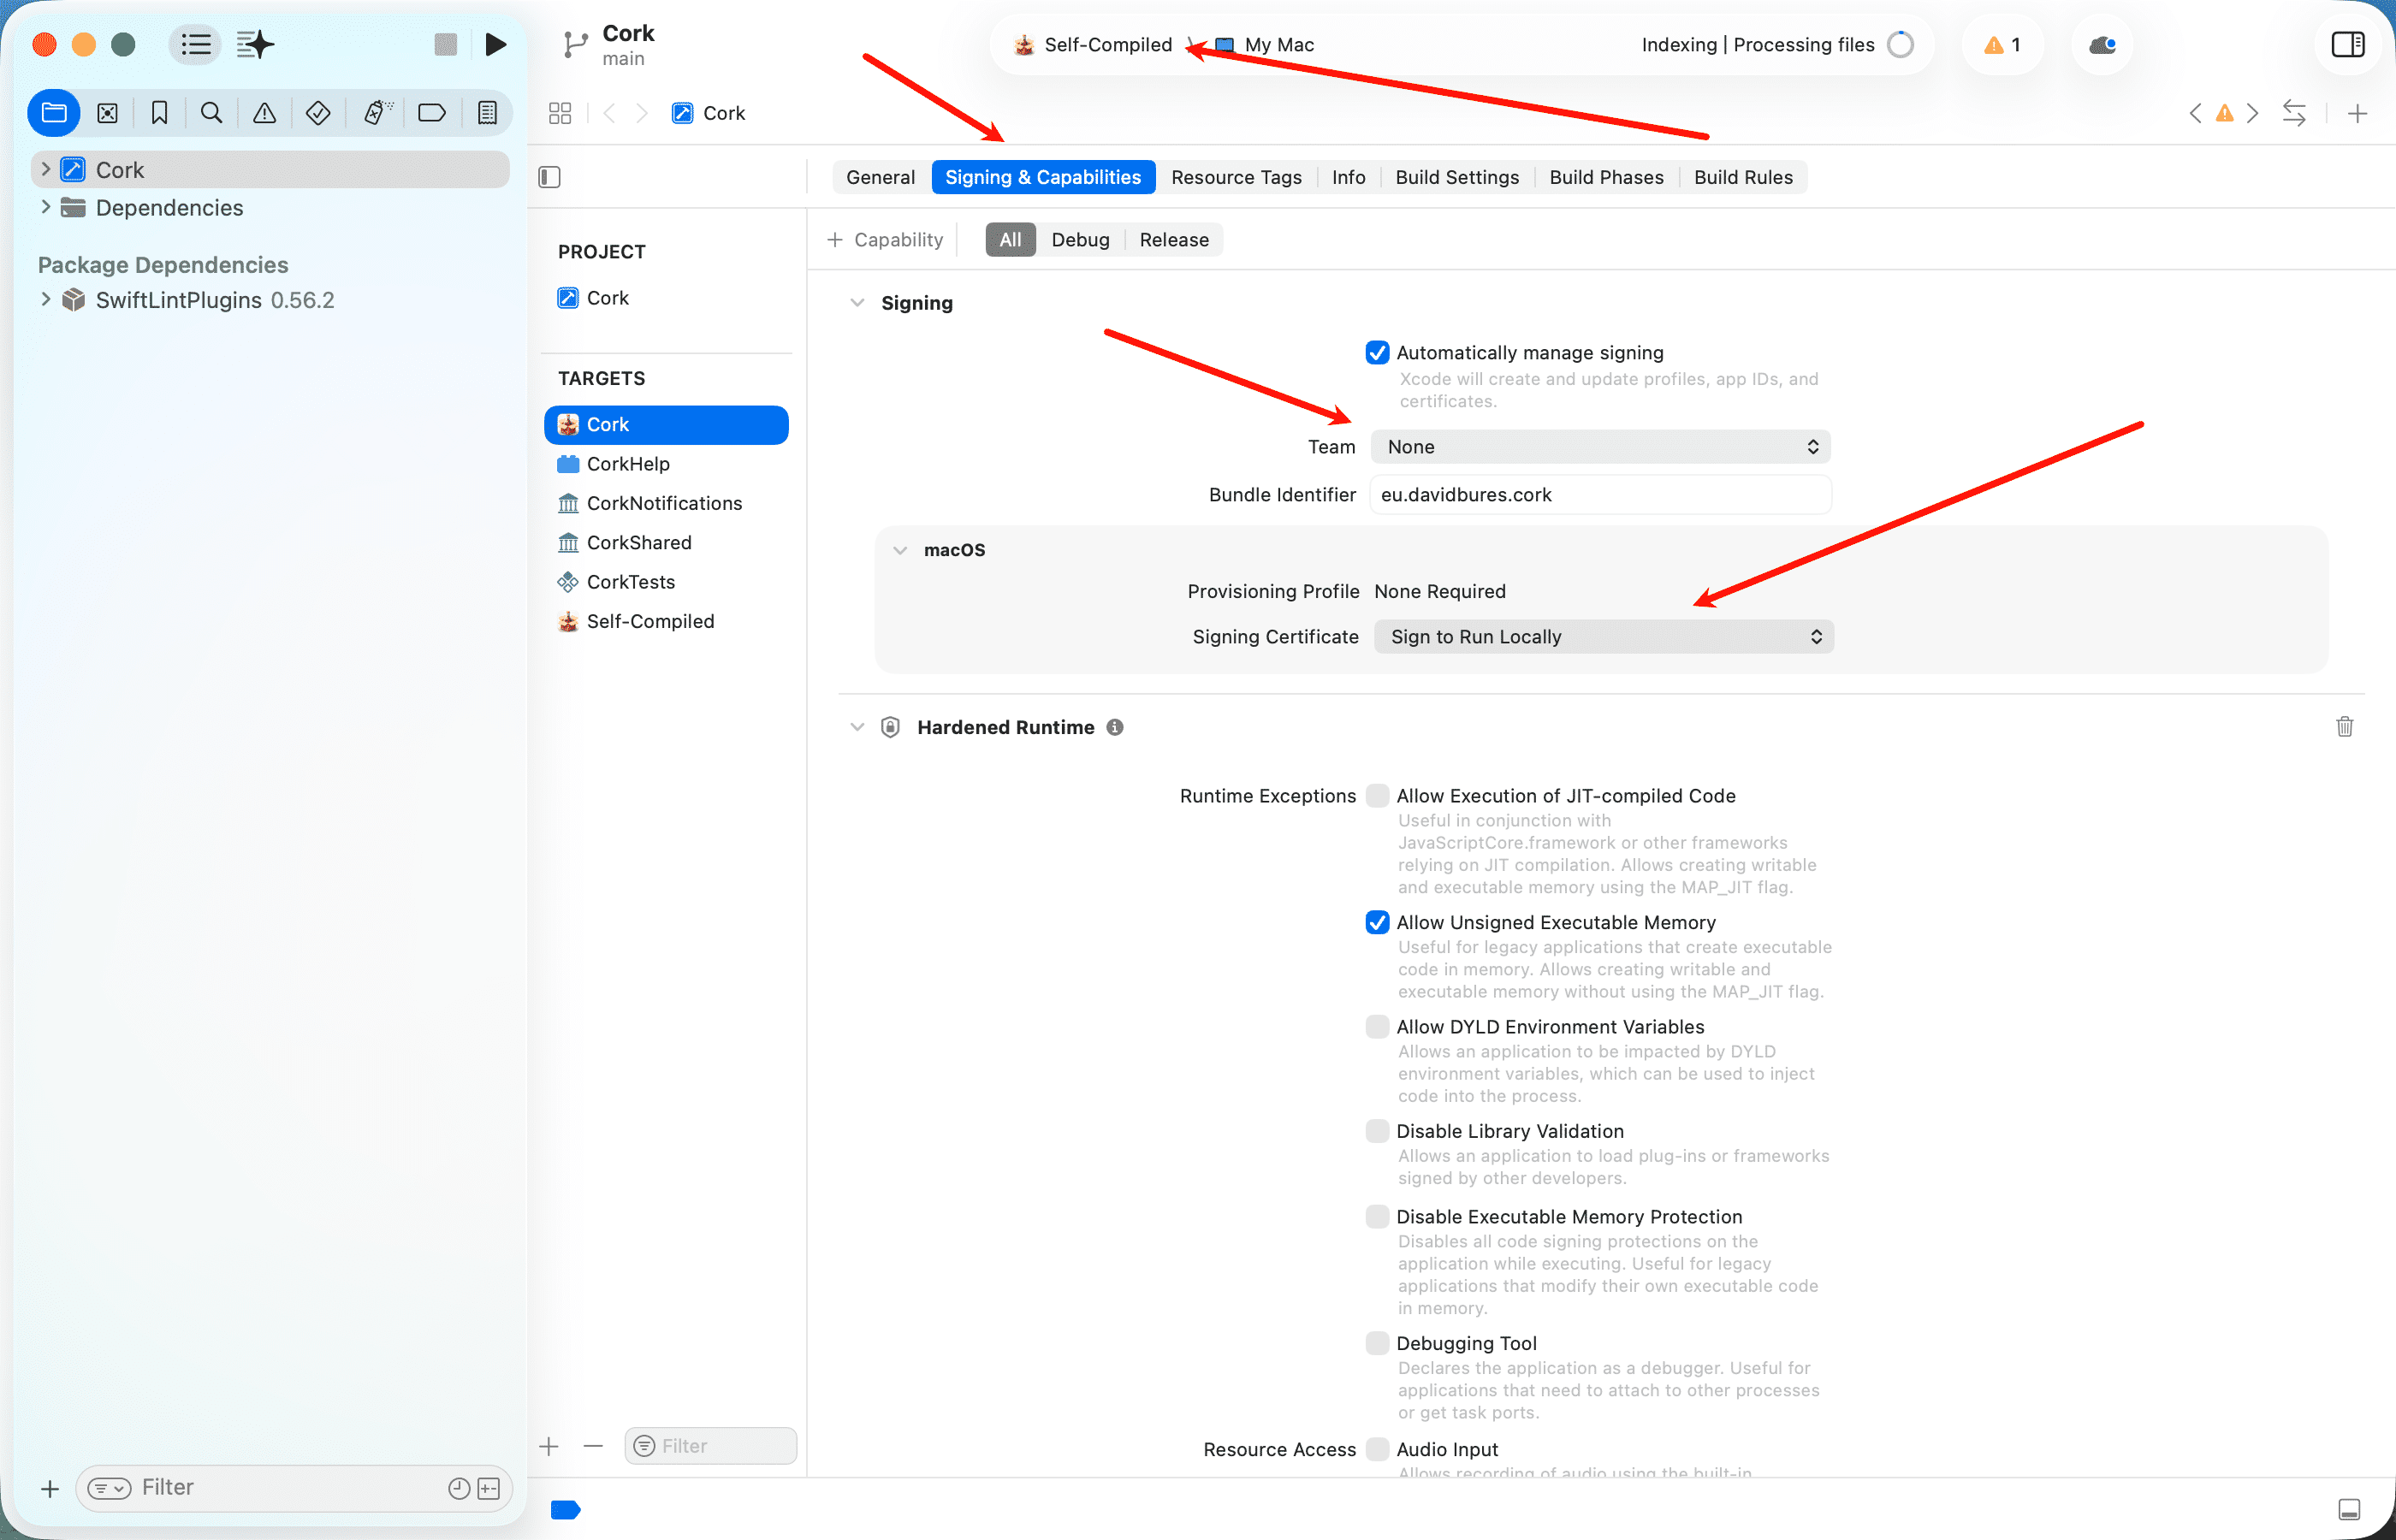Switch to the Build Settings tab
Viewport: 2396px width, 1540px height.
pyautogui.click(x=1456, y=177)
